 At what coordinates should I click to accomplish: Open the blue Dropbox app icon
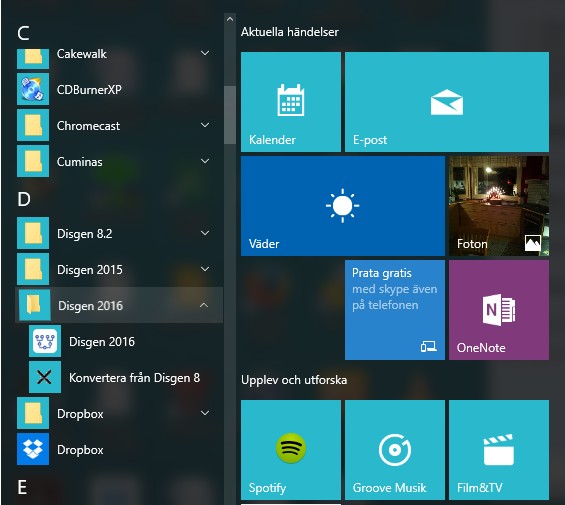point(33,449)
